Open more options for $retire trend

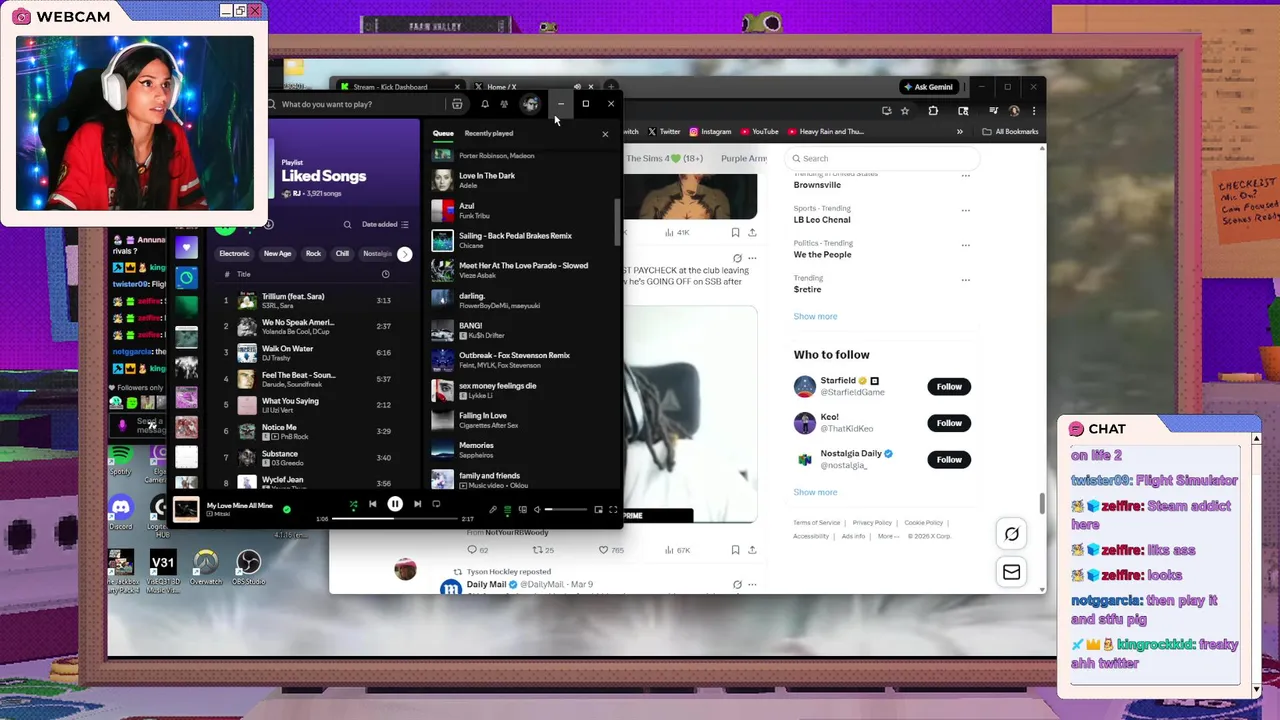coord(965,280)
